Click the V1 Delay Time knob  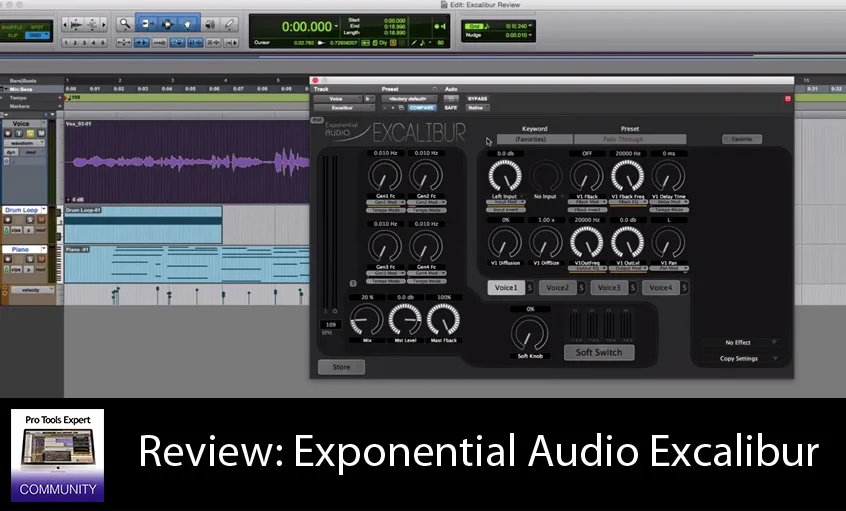click(668, 176)
